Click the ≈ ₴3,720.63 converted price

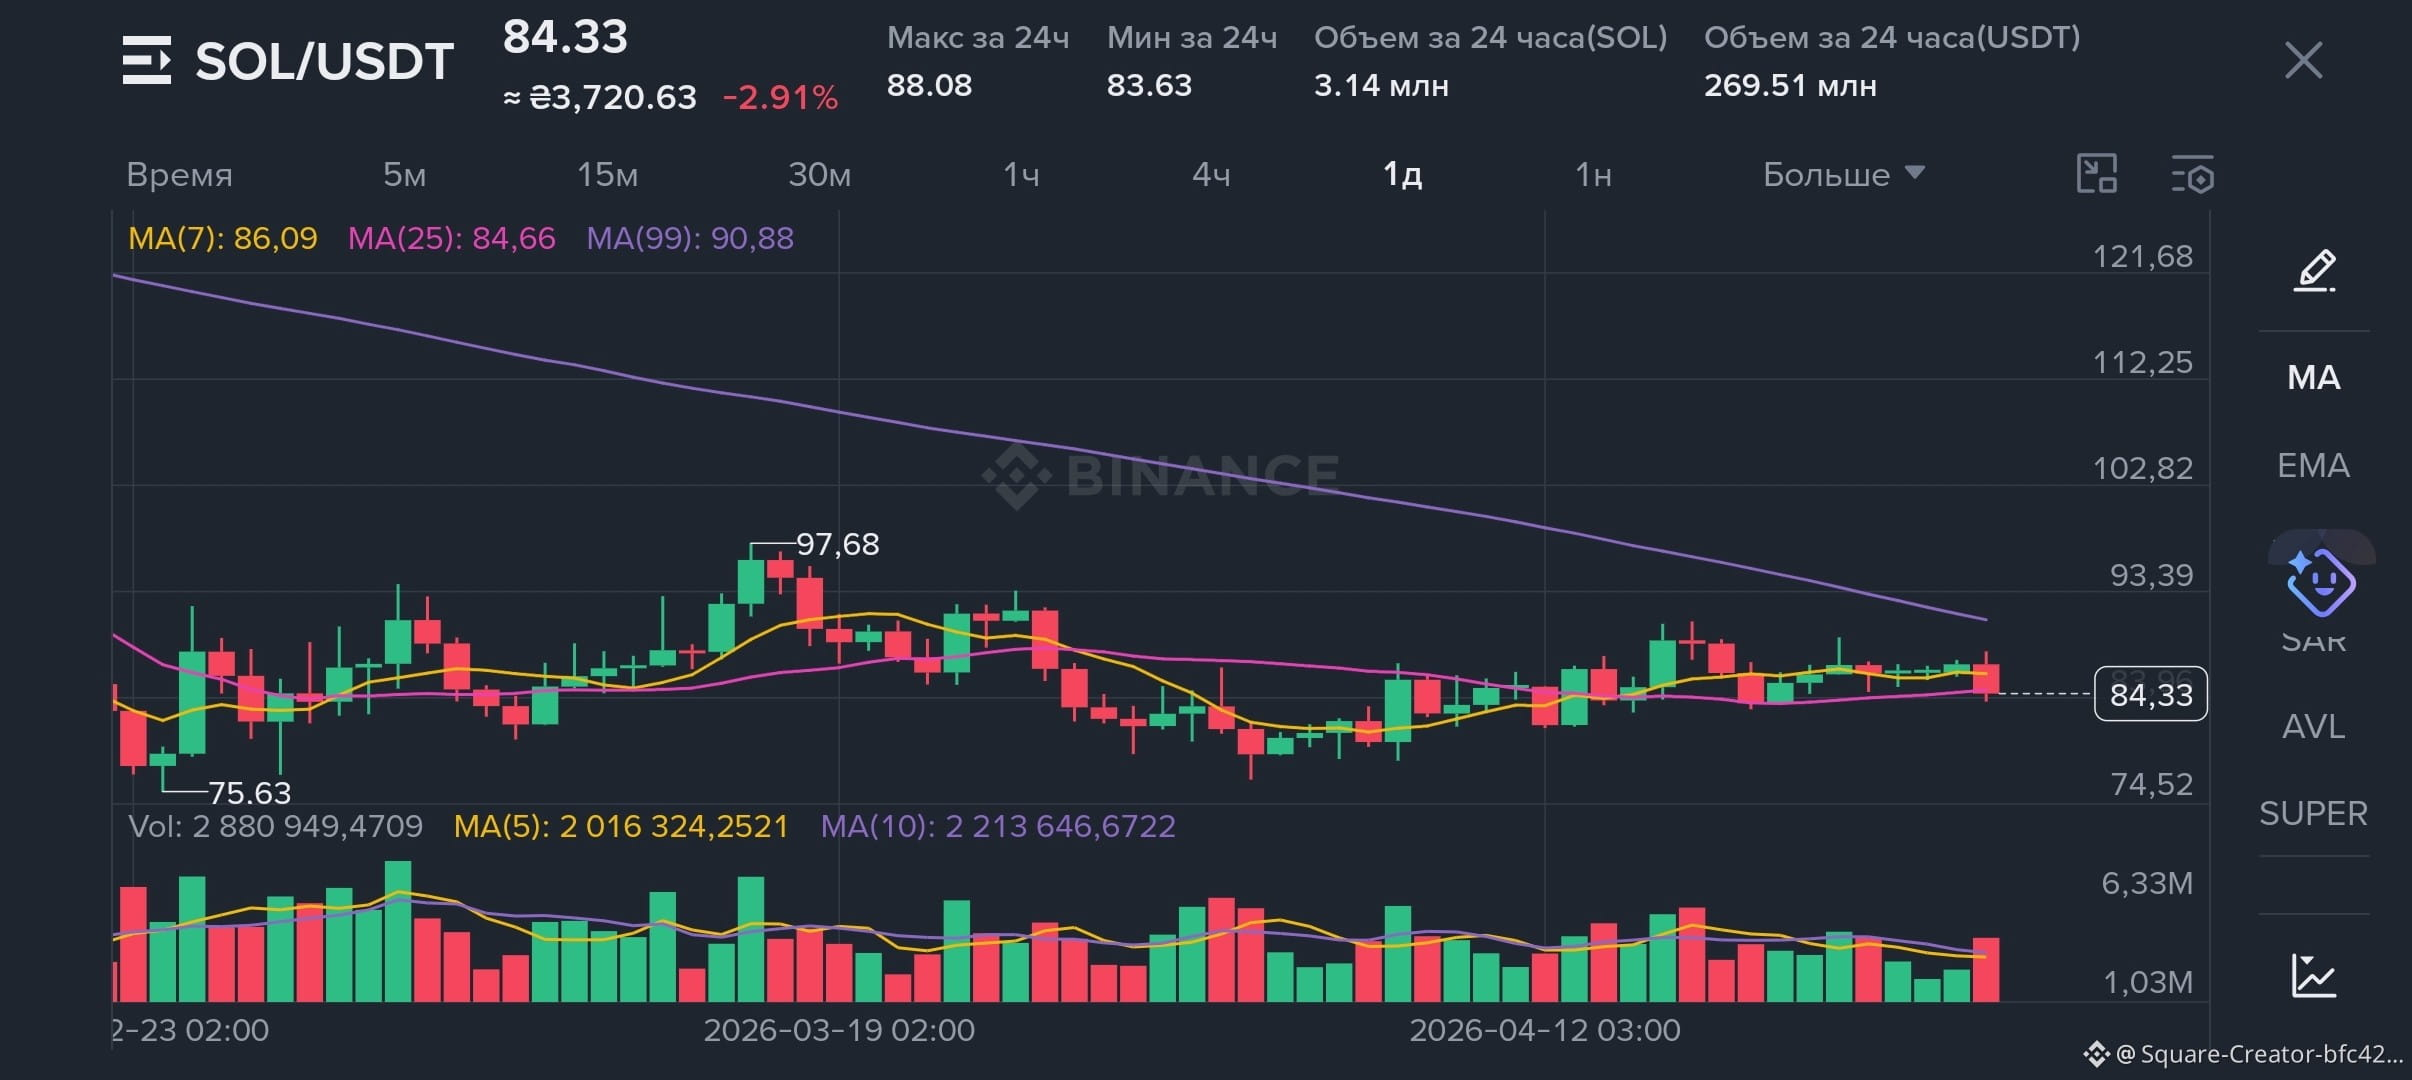[599, 98]
